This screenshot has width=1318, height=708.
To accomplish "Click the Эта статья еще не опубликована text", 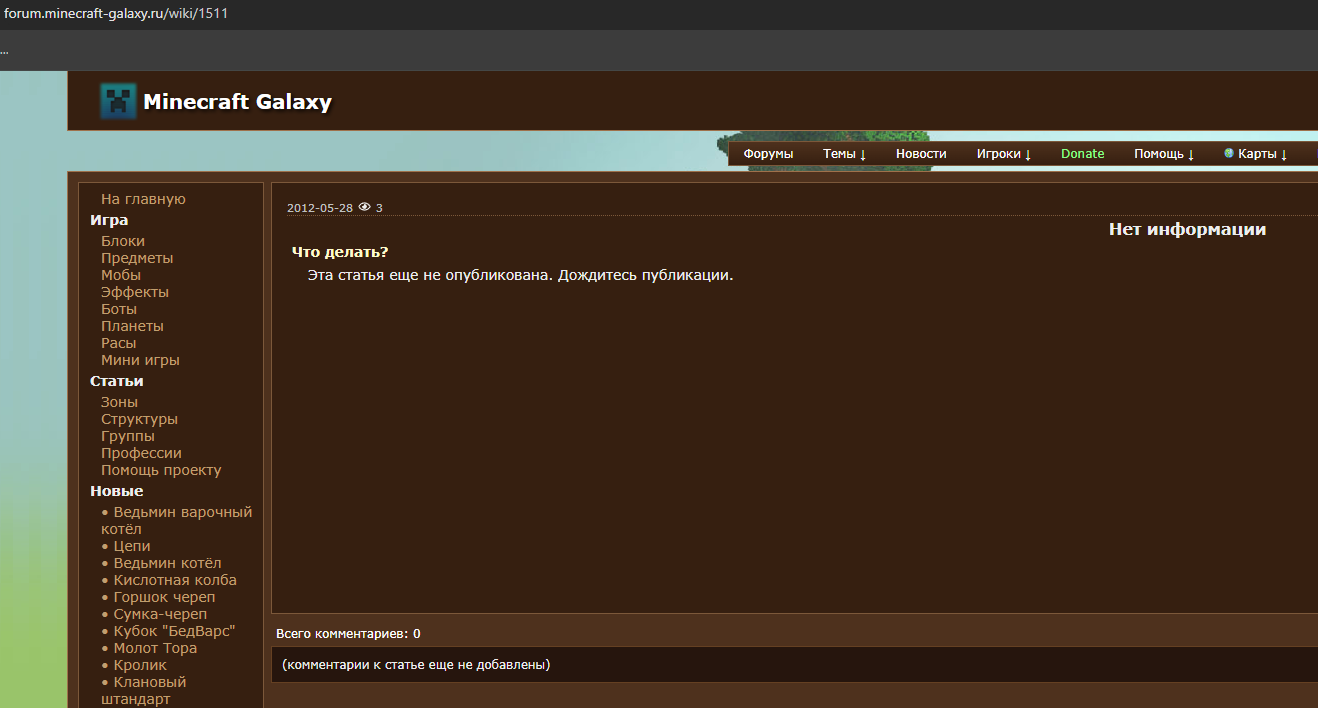I will coord(520,275).
